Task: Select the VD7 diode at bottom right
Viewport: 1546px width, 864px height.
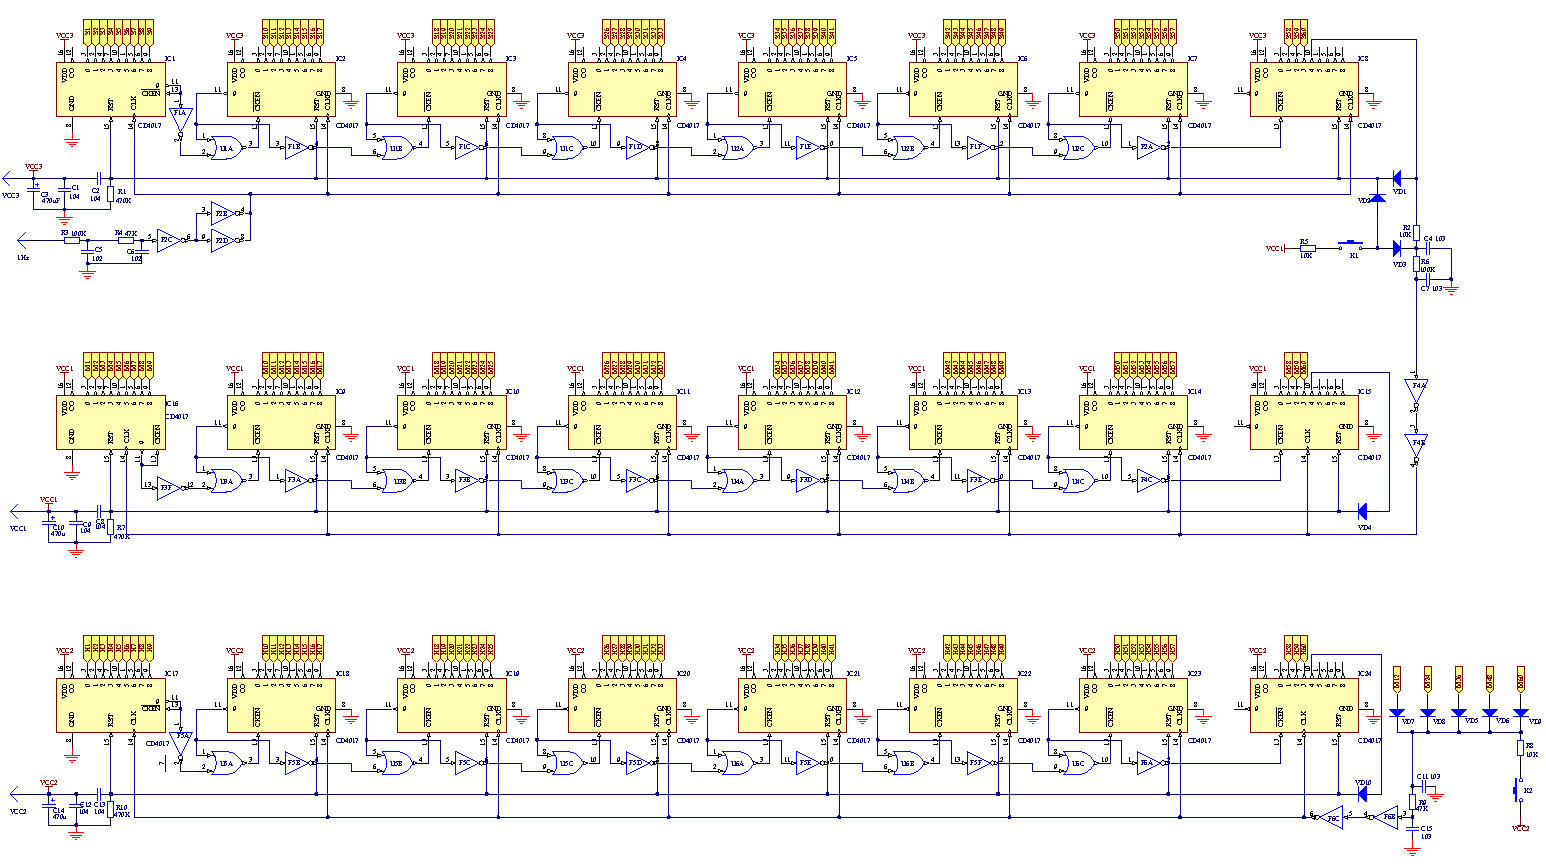Action: tap(1397, 713)
